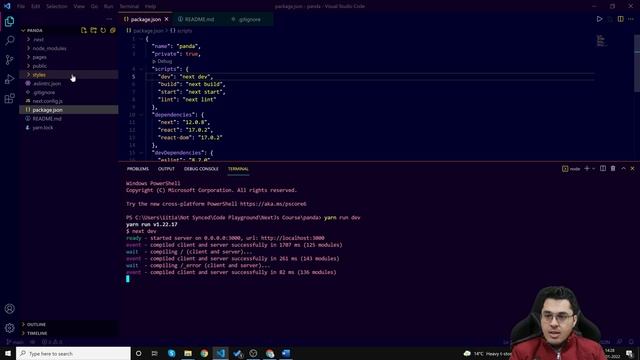The height and width of the screenshot is (360, 640).
Task: Create a new terminal with plus icon
Action: [587, 168]
